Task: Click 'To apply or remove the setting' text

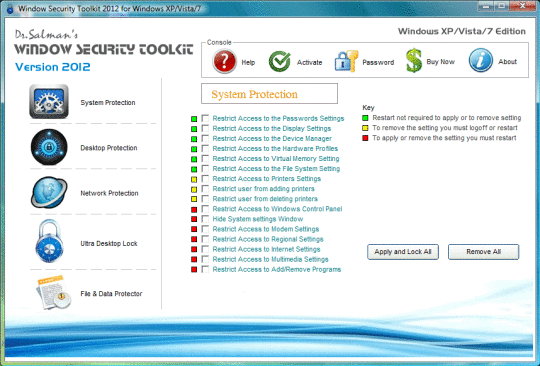Action: [x=444, y=138]
